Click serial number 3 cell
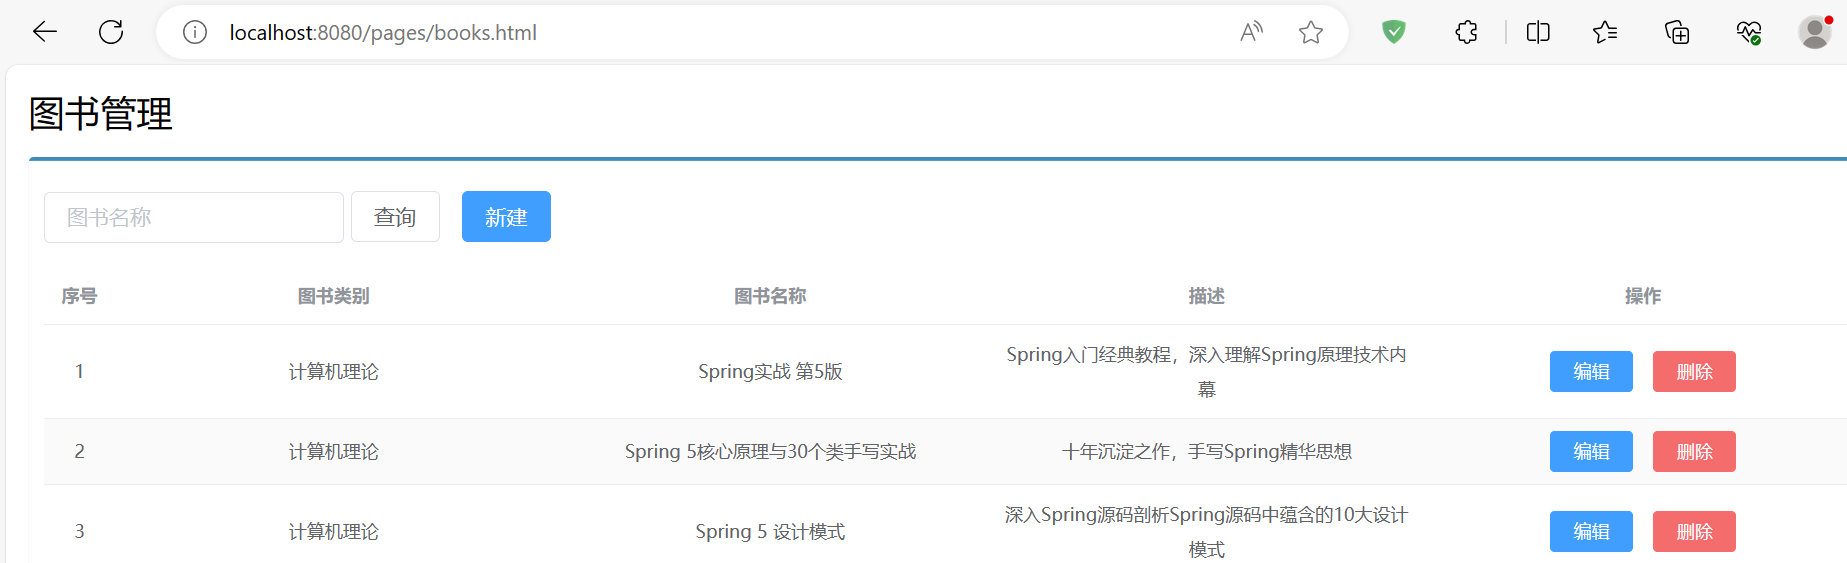Image resolution: width=1847 pixels, height=563 pixels. coord(79,531)
